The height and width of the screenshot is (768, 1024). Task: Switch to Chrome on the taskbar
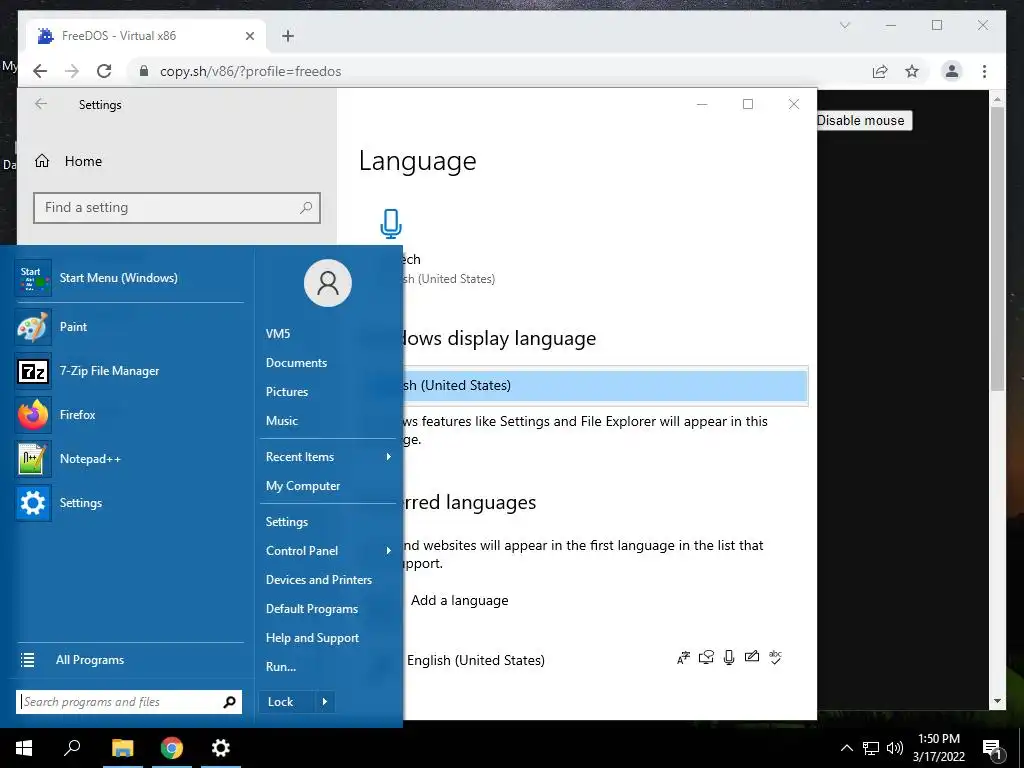tap(172, 748)
